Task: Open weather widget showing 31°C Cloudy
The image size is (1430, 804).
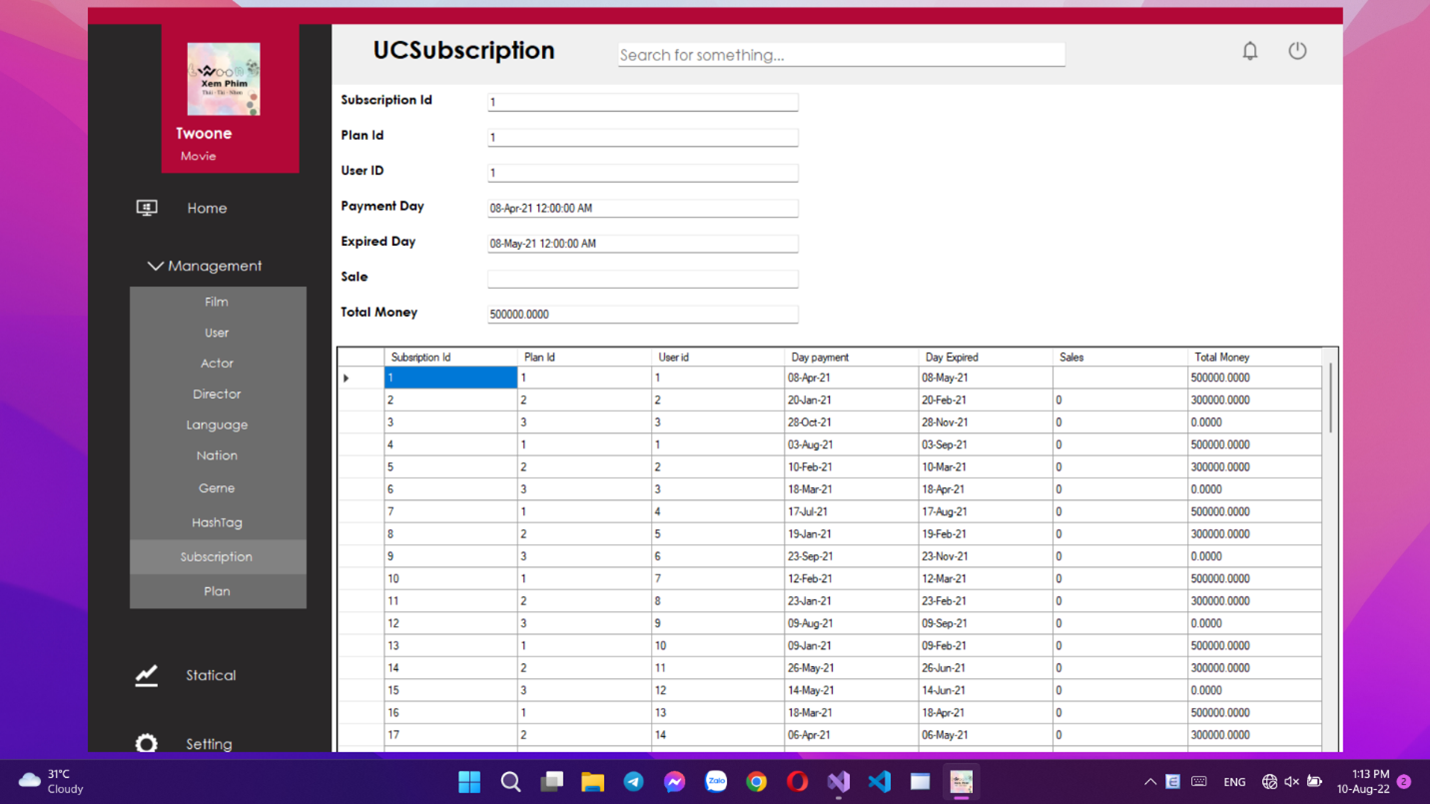Action: pyautogui.click(x=51, y=781)
